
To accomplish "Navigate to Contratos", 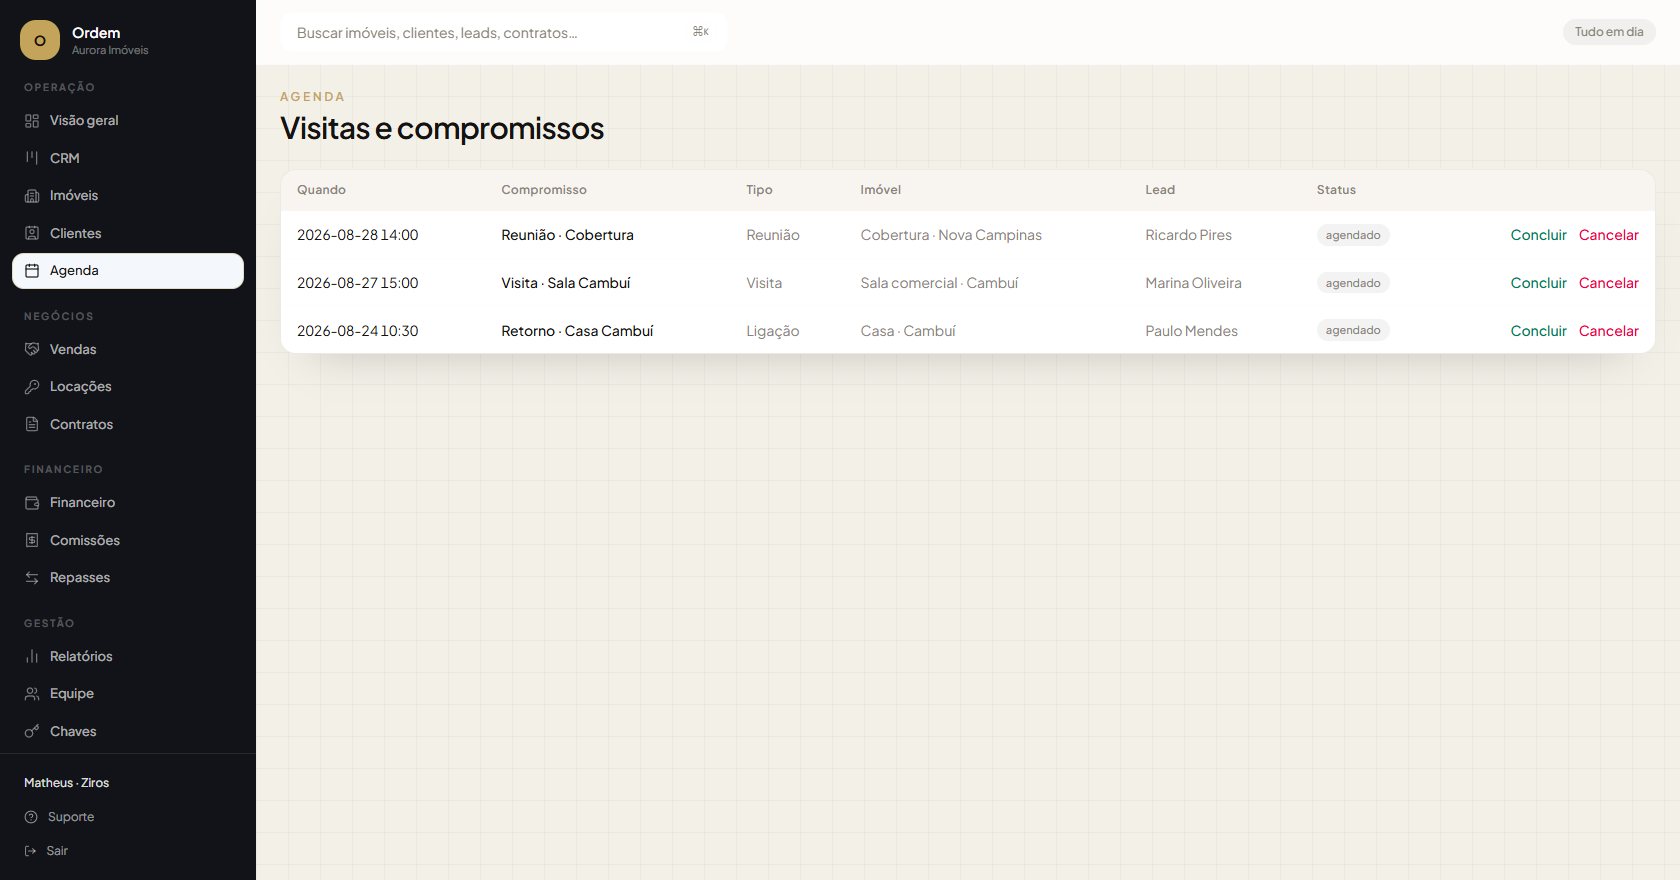I will (128, 424).
